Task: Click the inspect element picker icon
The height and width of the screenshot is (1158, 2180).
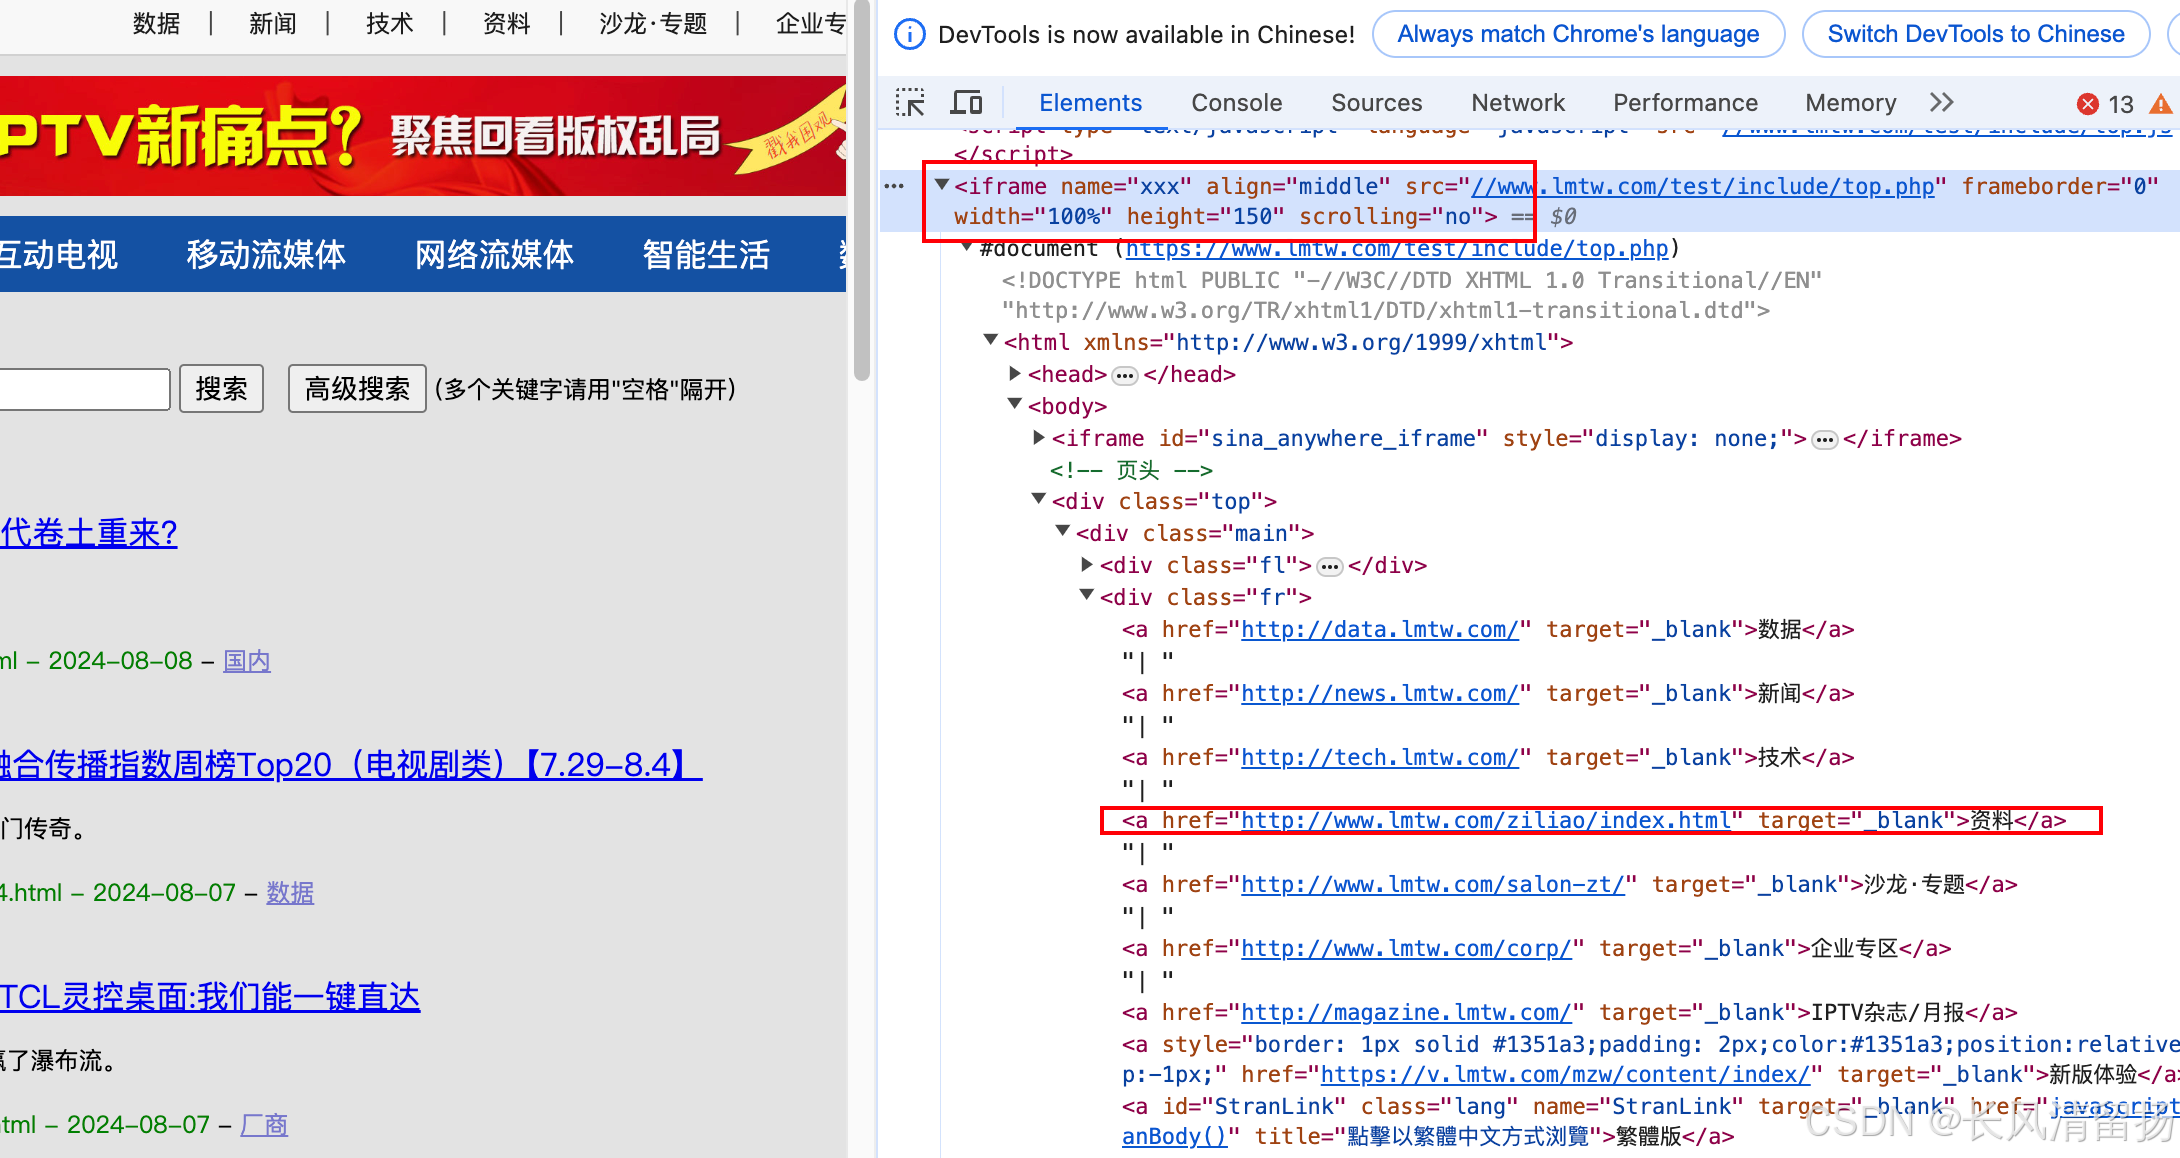Action: pos(910,103)
